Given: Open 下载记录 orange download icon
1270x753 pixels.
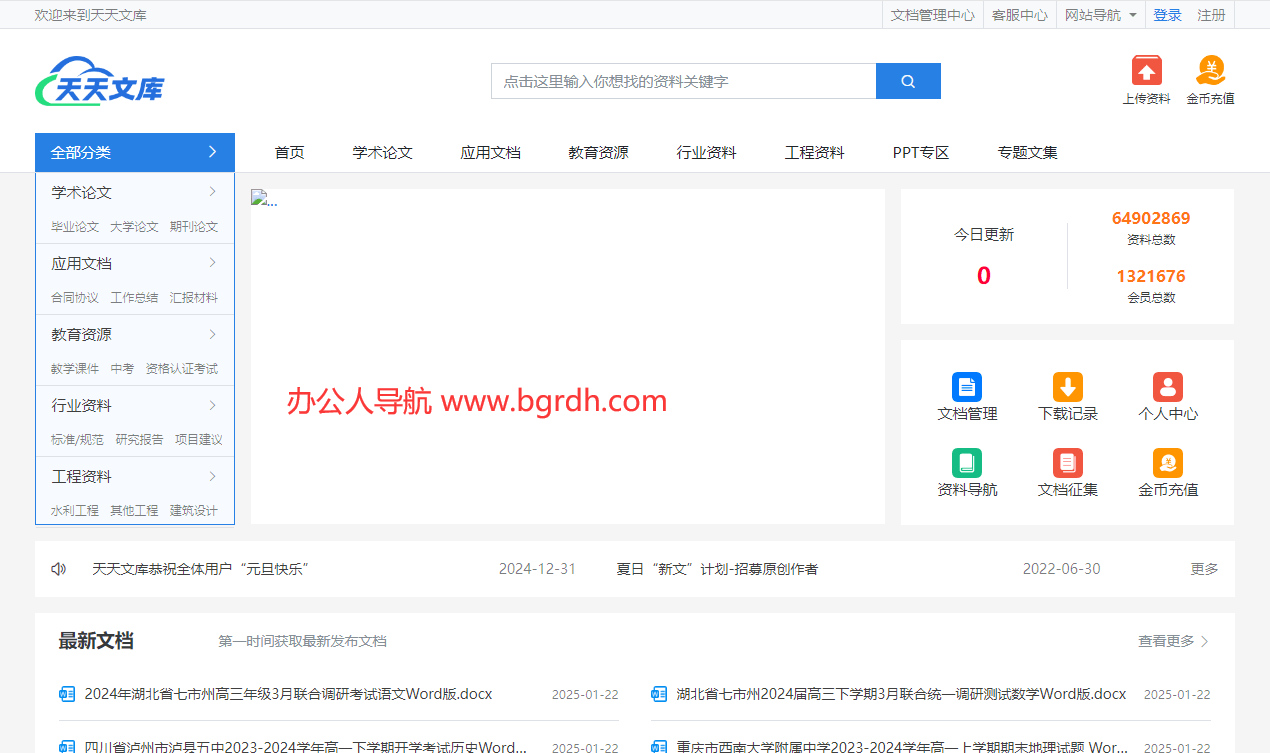Looking at the screenshot, I should tap(1068, 387).
